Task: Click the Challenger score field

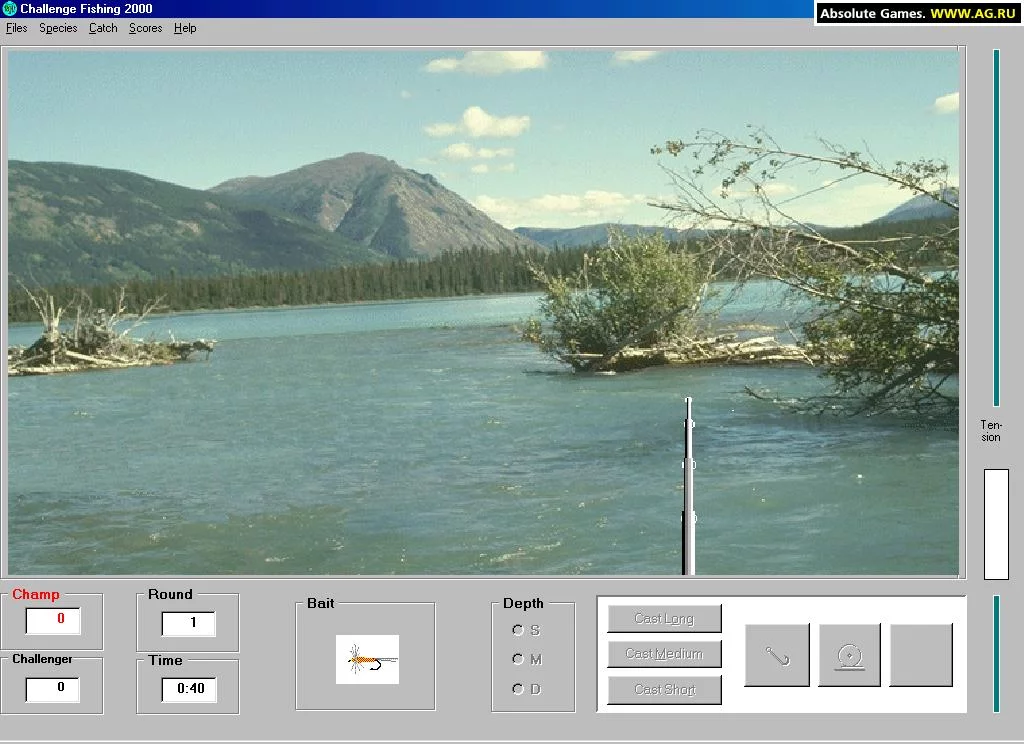Action: click(52, 689)
